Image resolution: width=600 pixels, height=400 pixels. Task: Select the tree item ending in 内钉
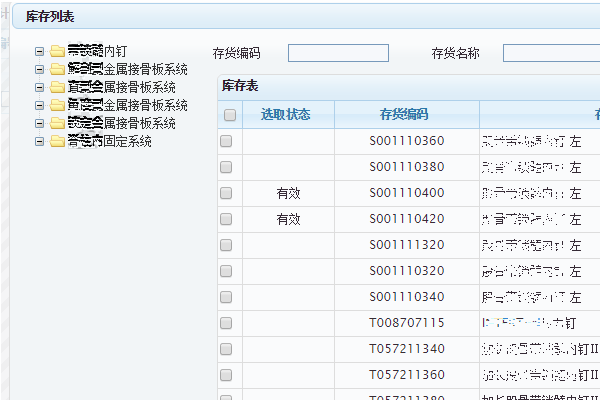[97, 51]
